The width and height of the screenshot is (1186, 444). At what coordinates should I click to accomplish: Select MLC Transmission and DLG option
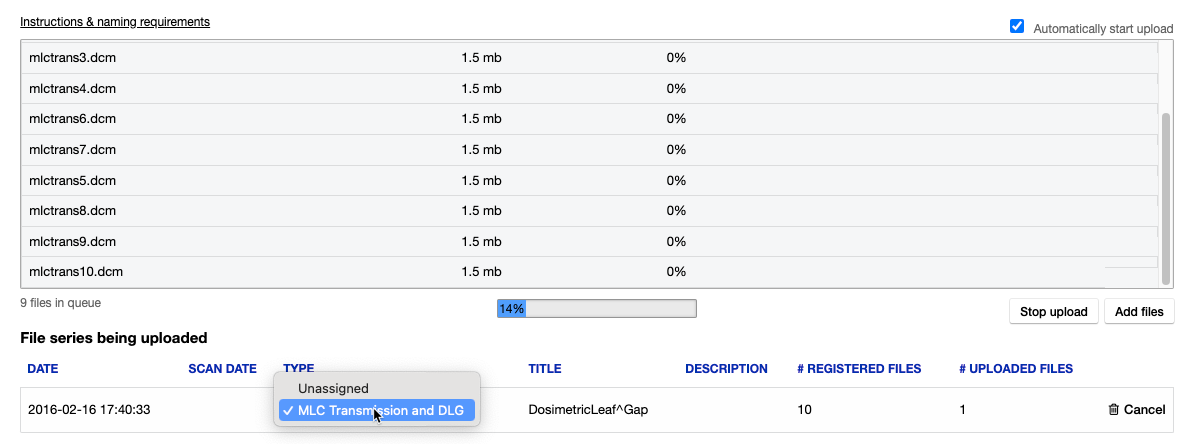coord(378,410)
